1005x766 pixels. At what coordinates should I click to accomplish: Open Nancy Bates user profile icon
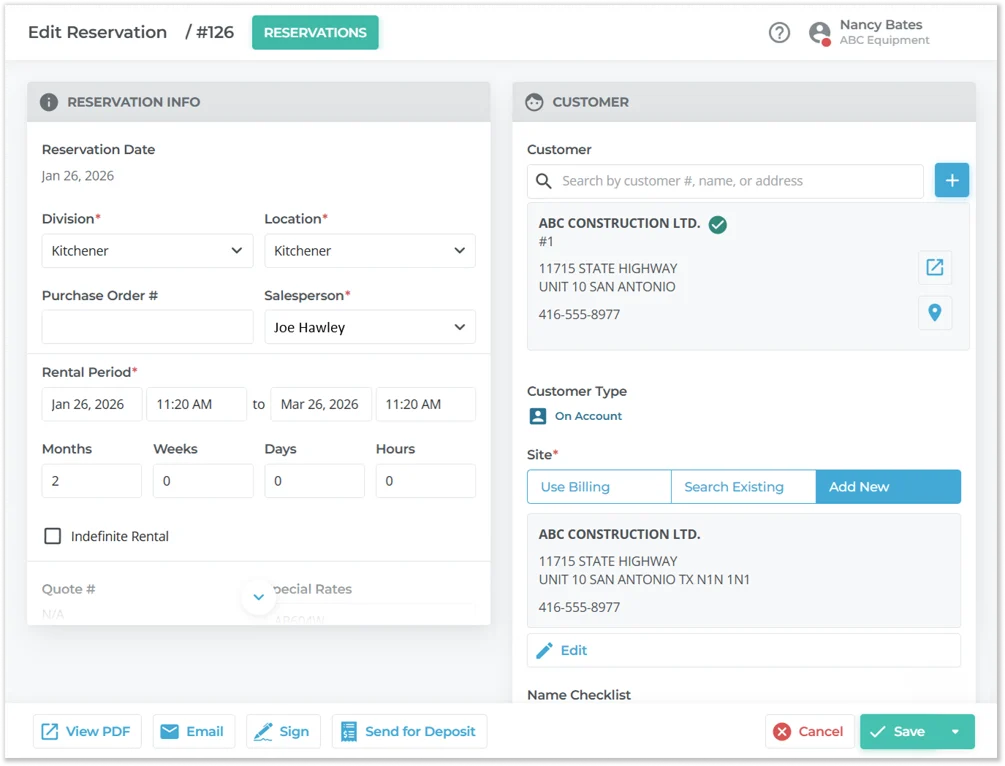(x=820, y=33)
